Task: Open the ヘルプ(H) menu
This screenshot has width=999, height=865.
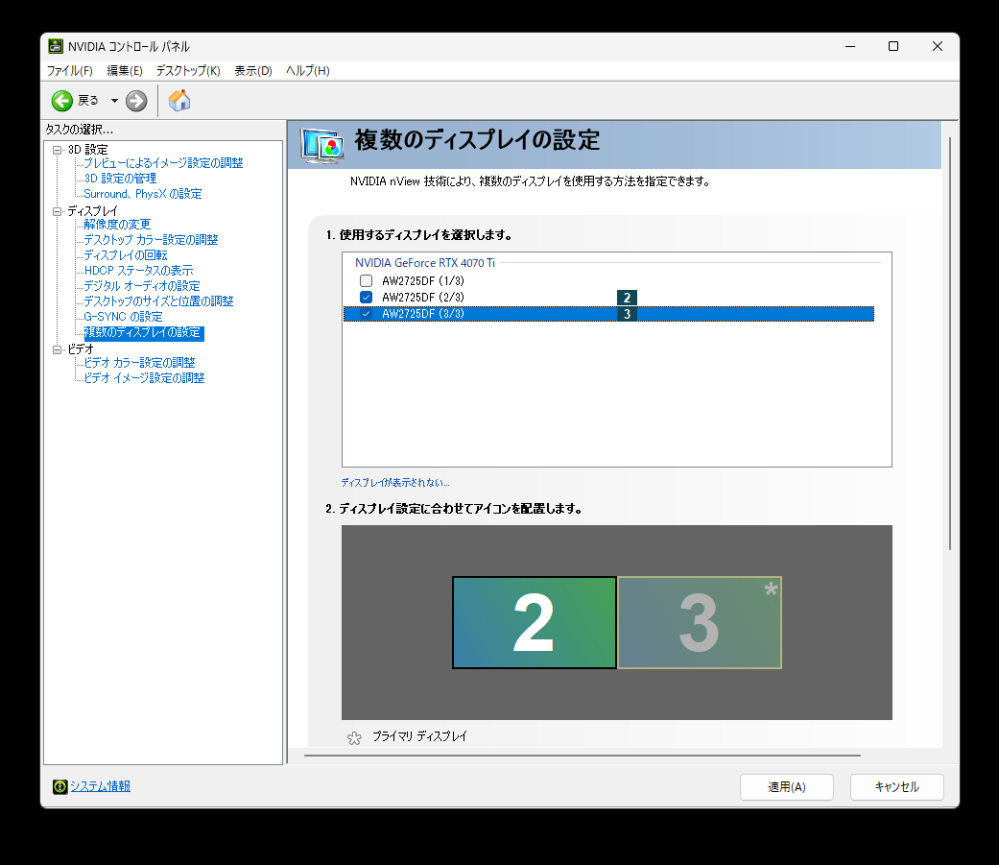Action: pyautogui.click(x=308, y=71)
